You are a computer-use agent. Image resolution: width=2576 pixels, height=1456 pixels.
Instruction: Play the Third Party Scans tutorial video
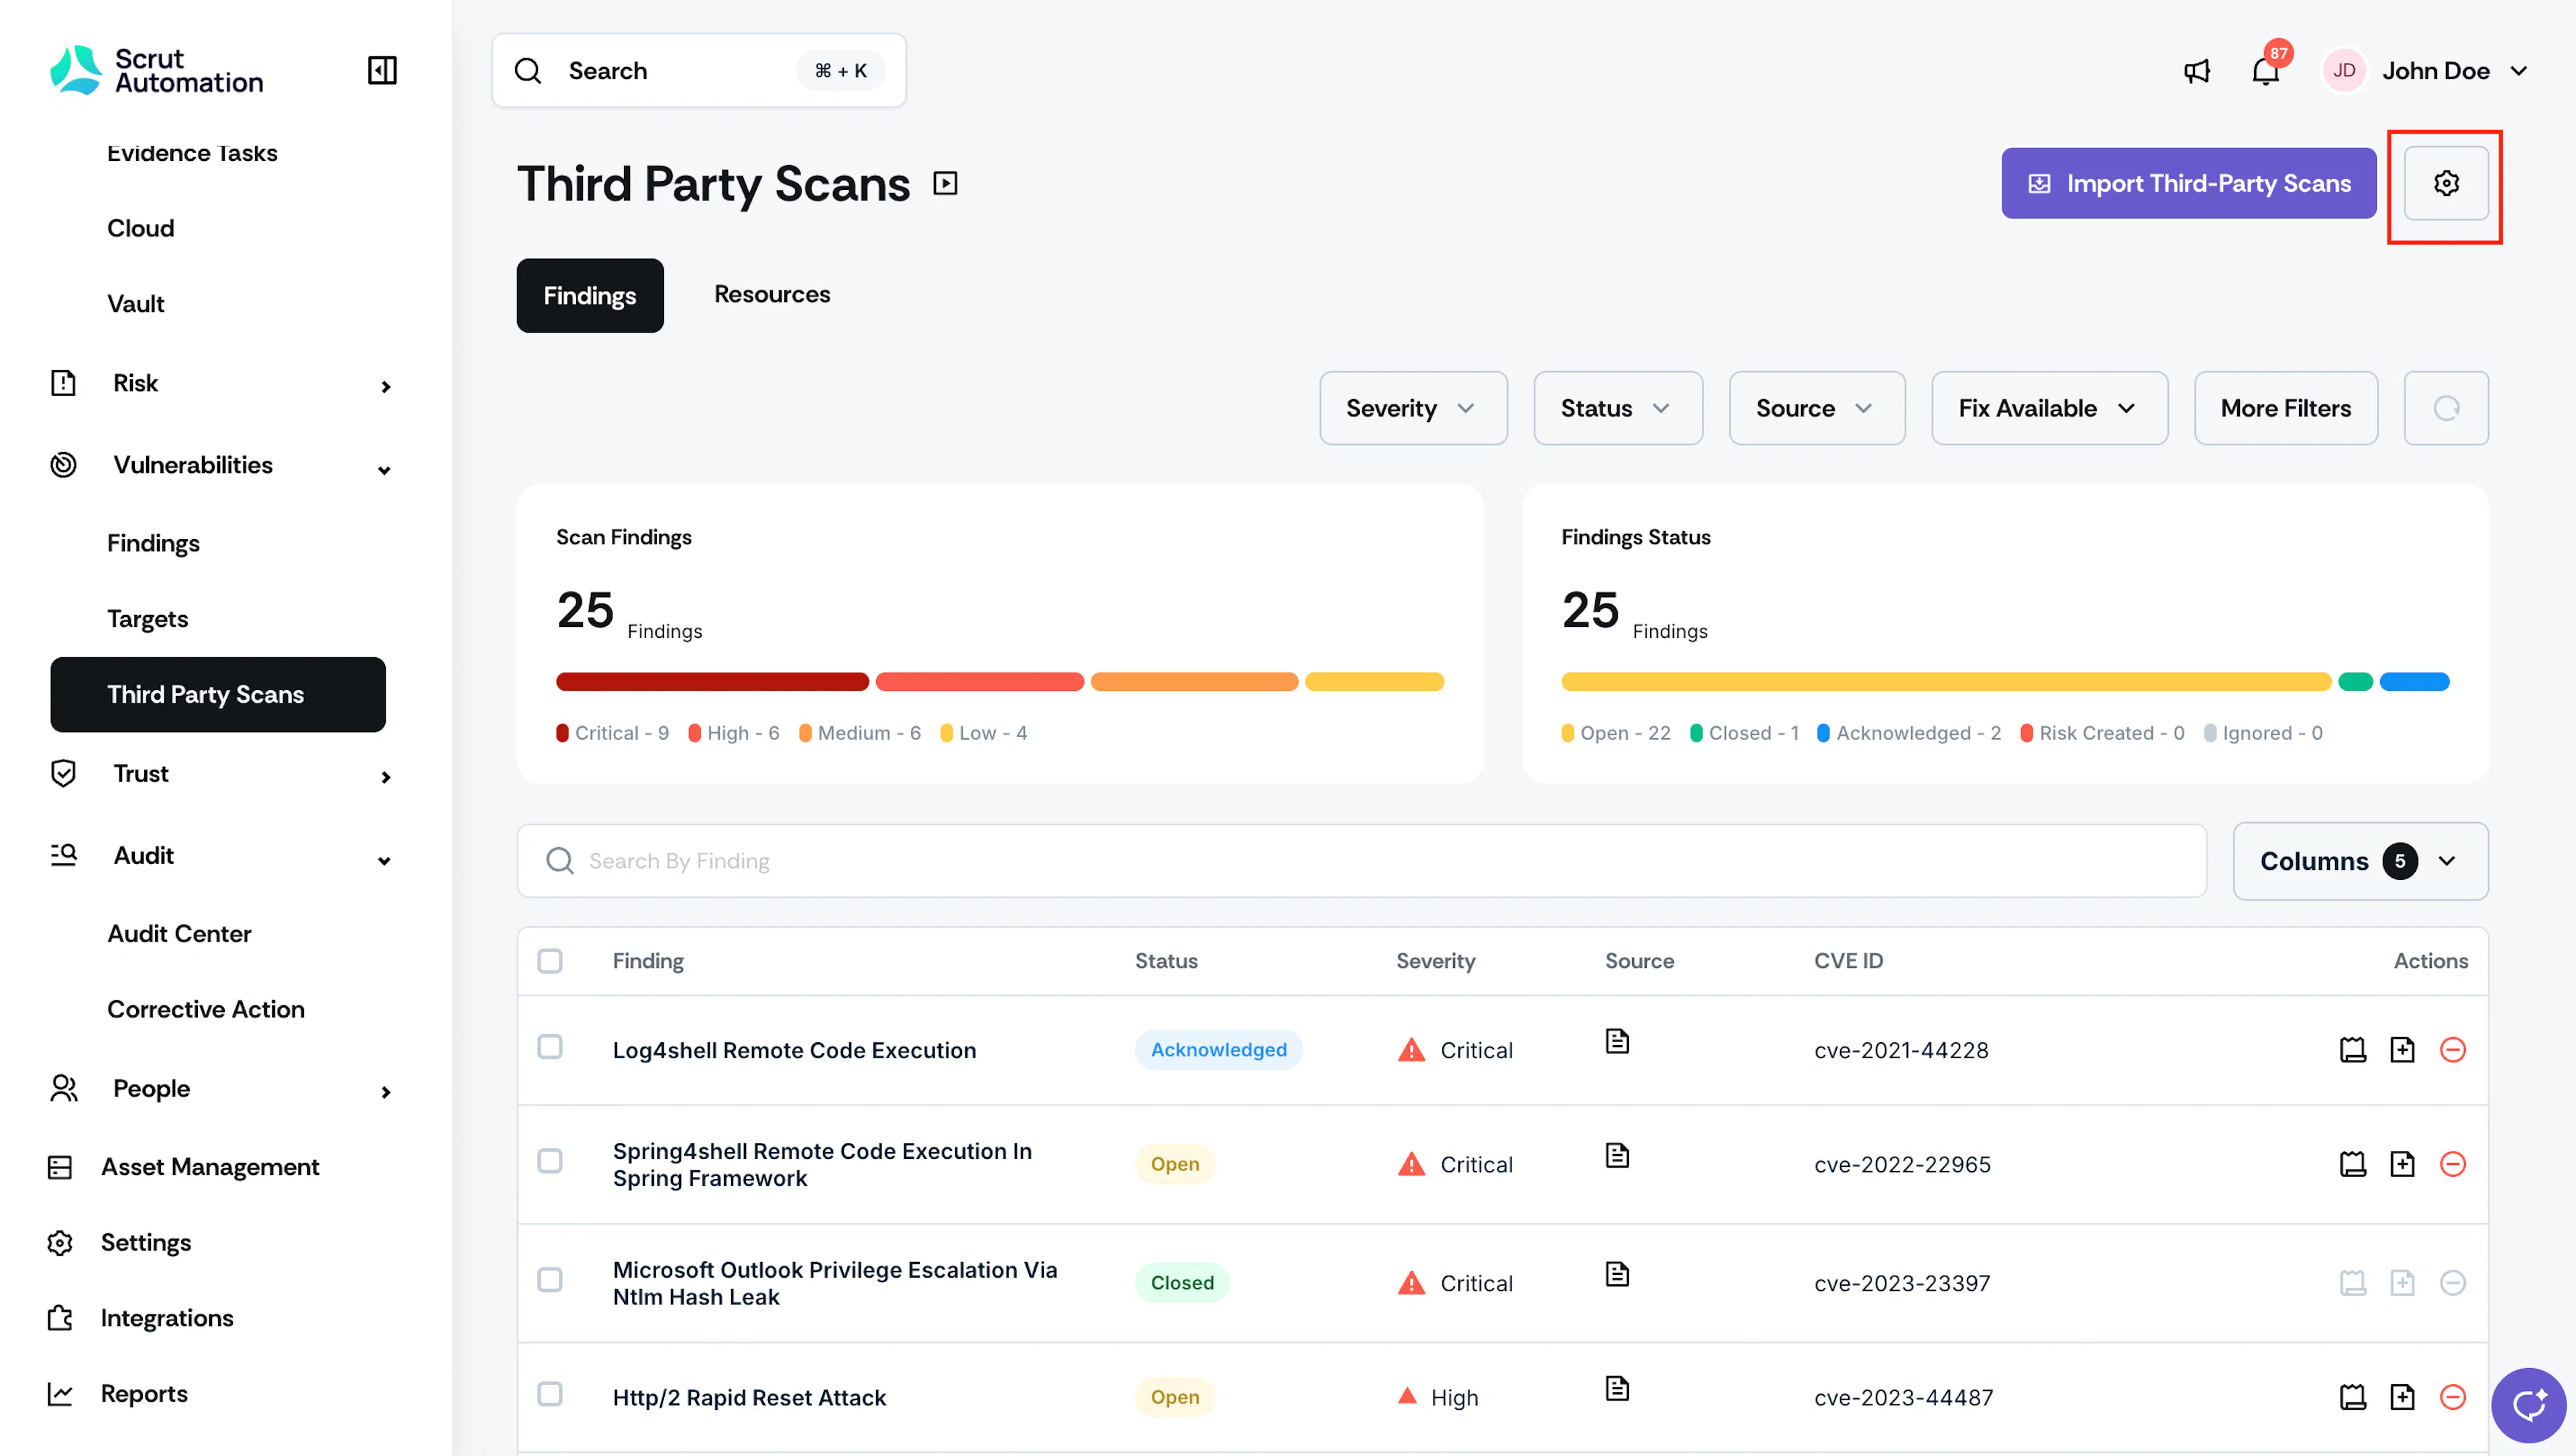click(945, 183)
